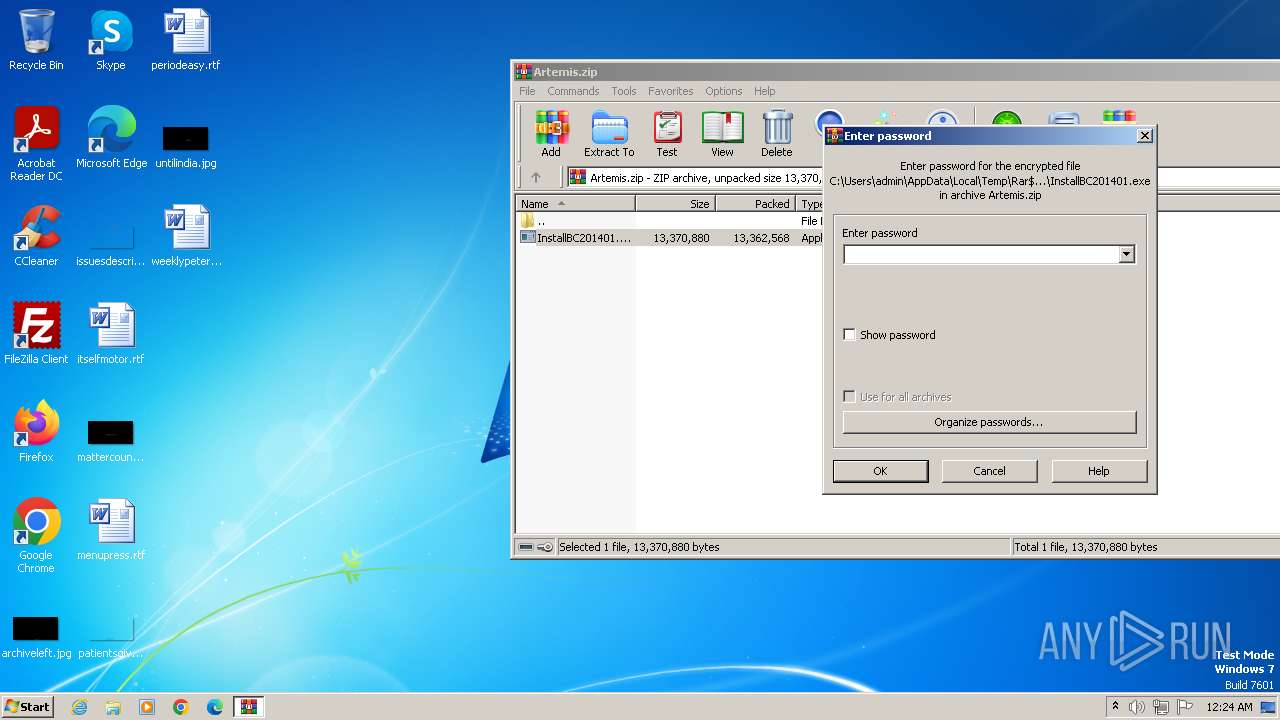Click the Delete toolbar icon in WinRAR
This screenshot has width=1280, height=720.
(776, 134)
